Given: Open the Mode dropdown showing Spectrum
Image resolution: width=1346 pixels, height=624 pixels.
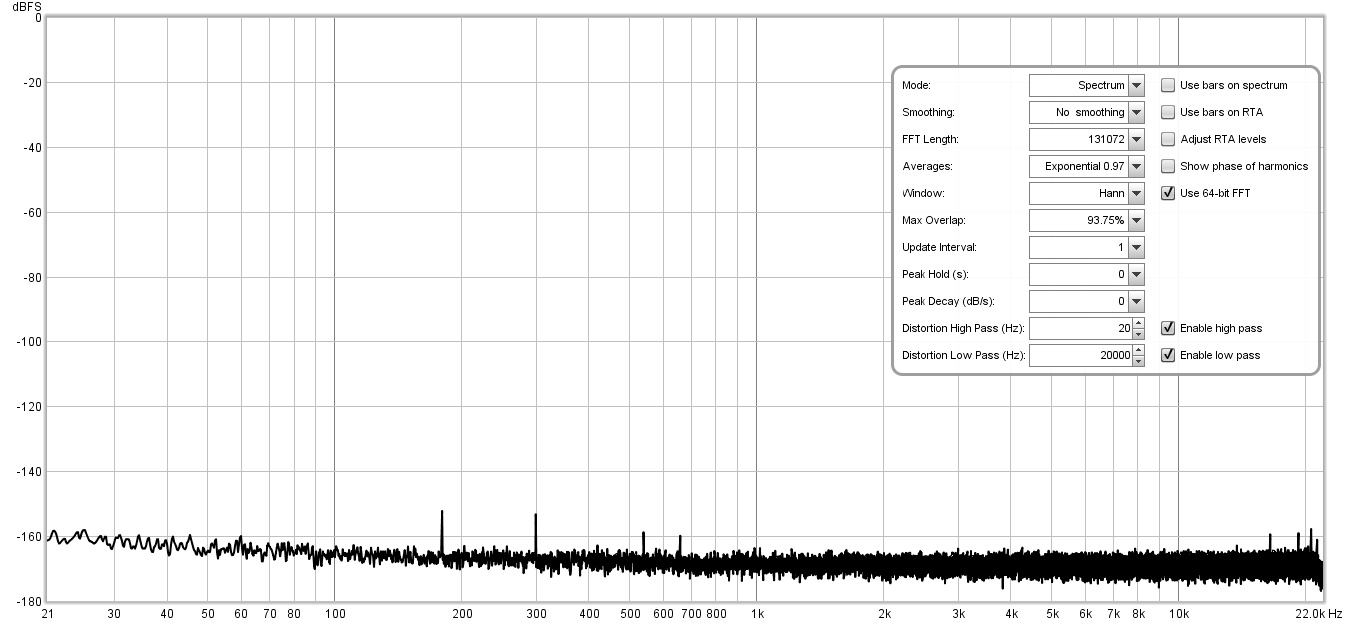Looking at the screenshot, I should click(x=1086, y=86).
